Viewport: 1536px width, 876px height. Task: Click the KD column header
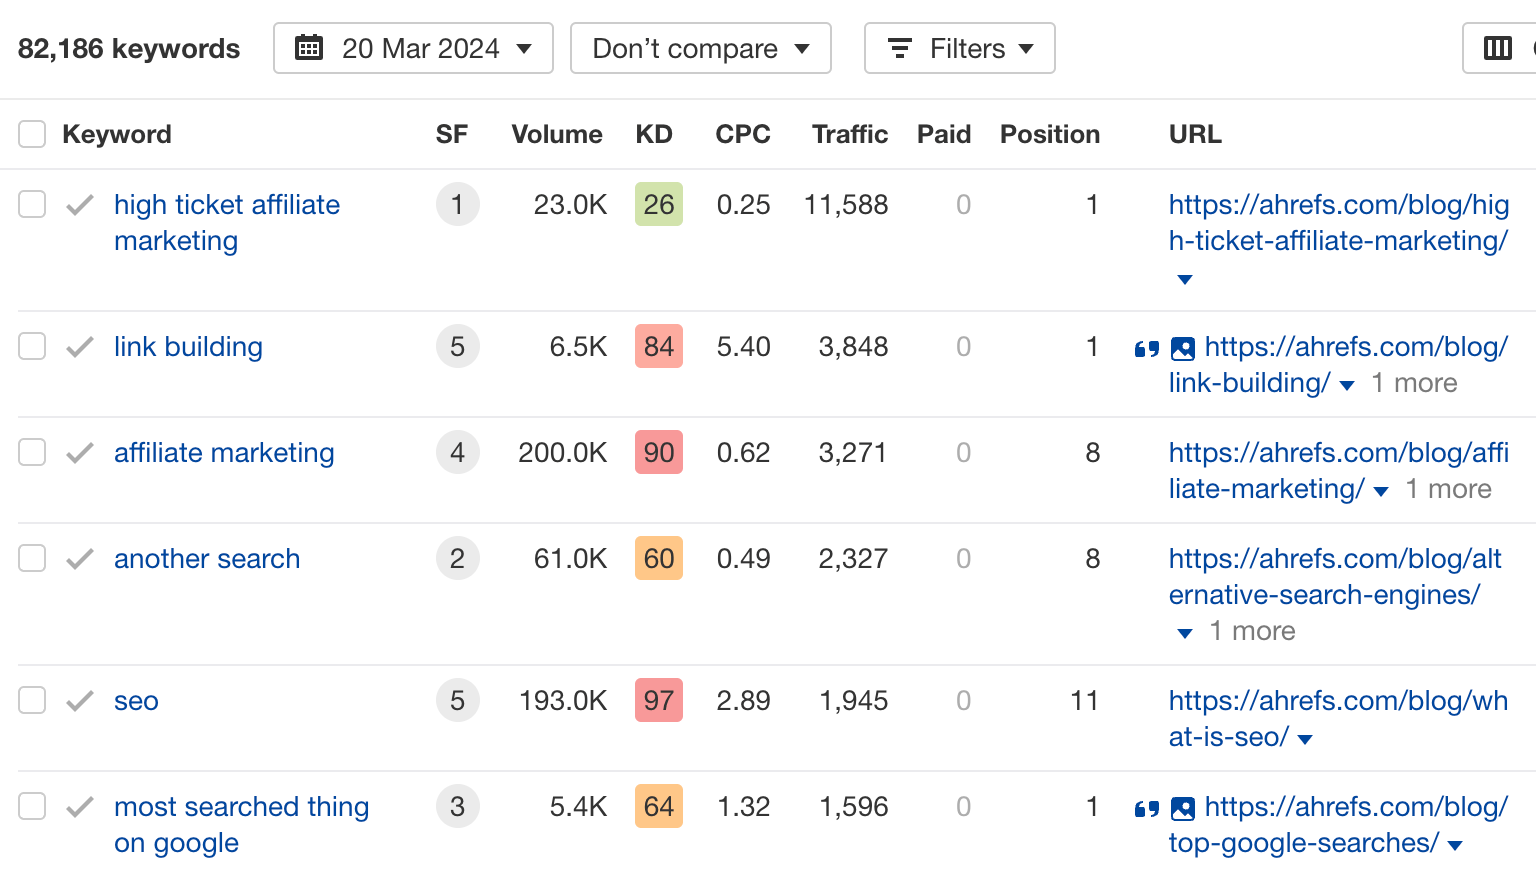654,133
